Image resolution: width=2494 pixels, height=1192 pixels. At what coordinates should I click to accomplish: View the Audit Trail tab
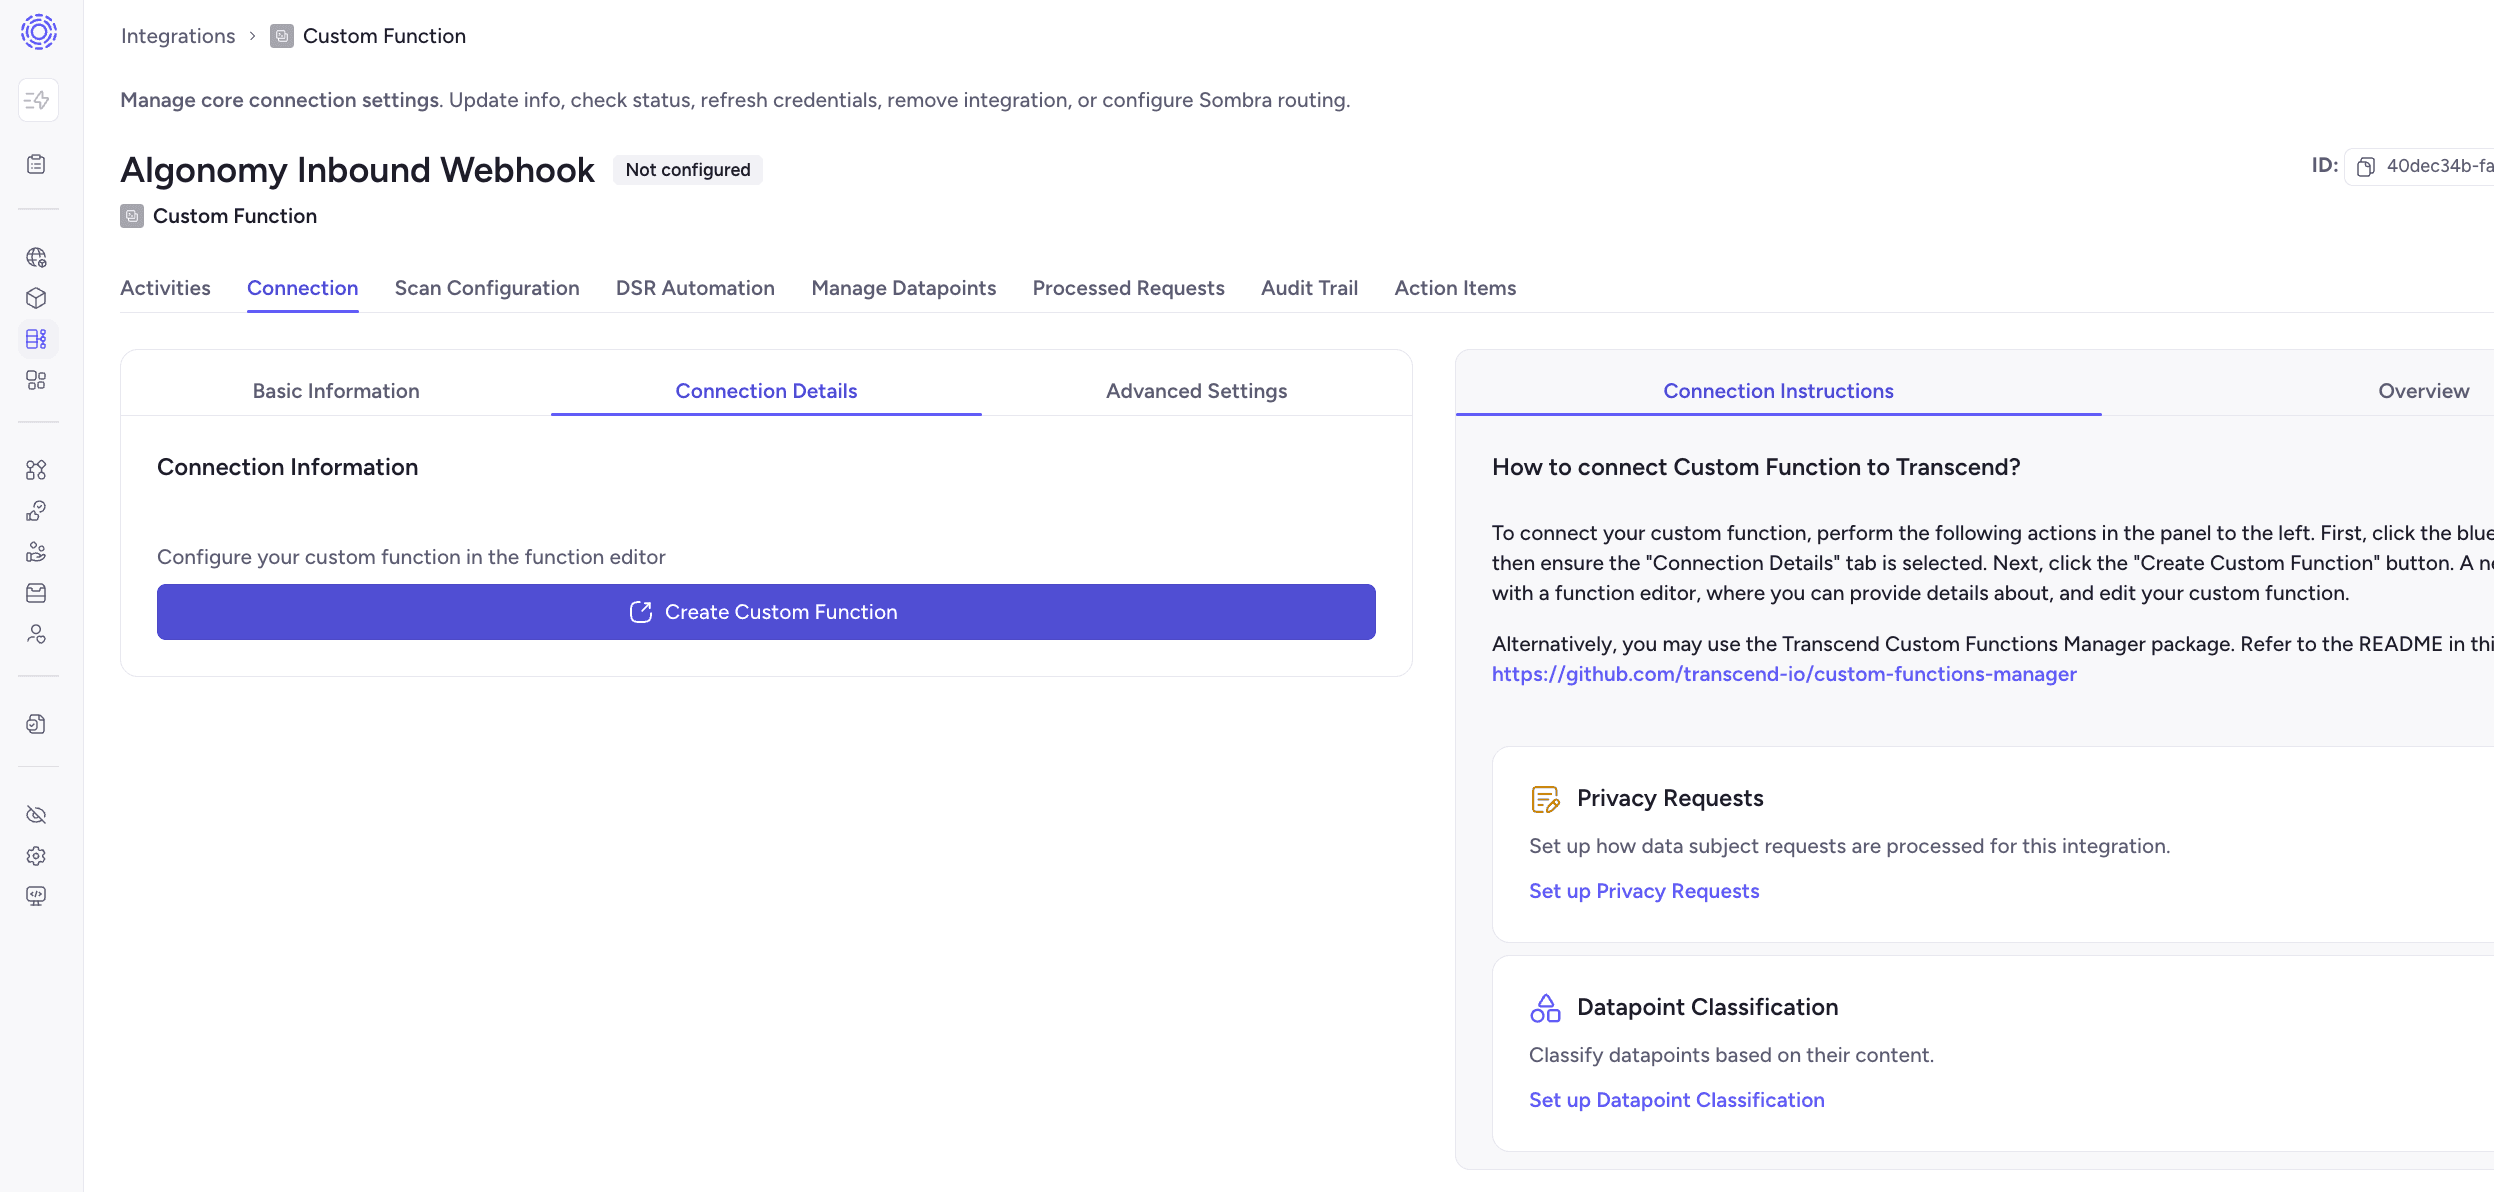(x=1309, y=288)
